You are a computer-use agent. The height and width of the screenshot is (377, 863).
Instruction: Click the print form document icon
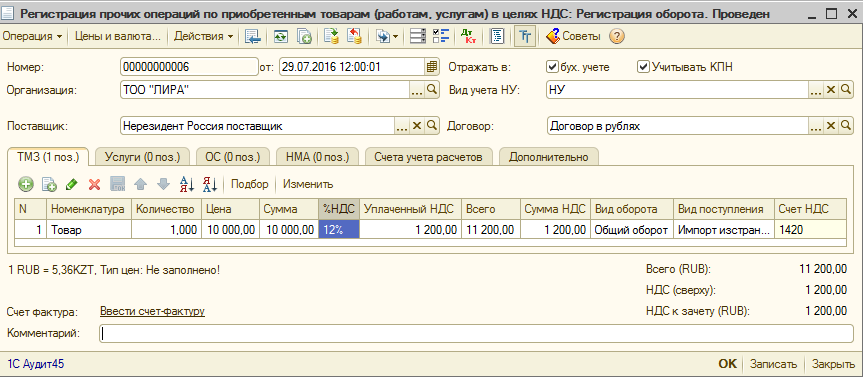497,37
